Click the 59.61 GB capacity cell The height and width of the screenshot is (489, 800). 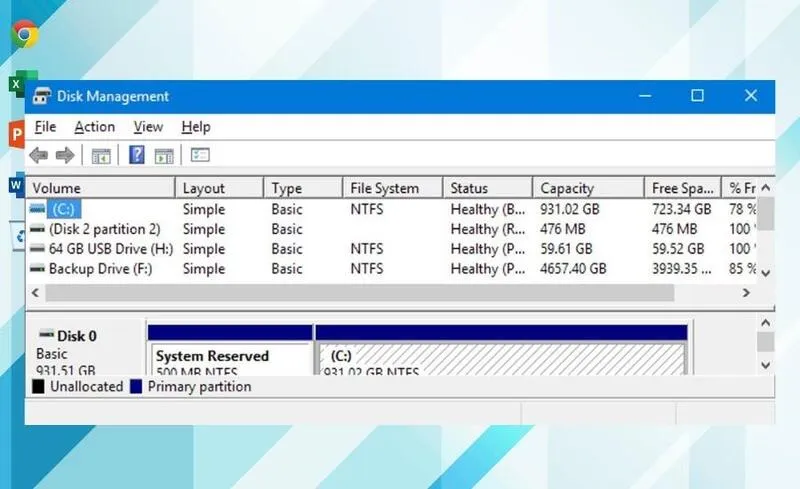pyautogui.click(x=566, y=249)
